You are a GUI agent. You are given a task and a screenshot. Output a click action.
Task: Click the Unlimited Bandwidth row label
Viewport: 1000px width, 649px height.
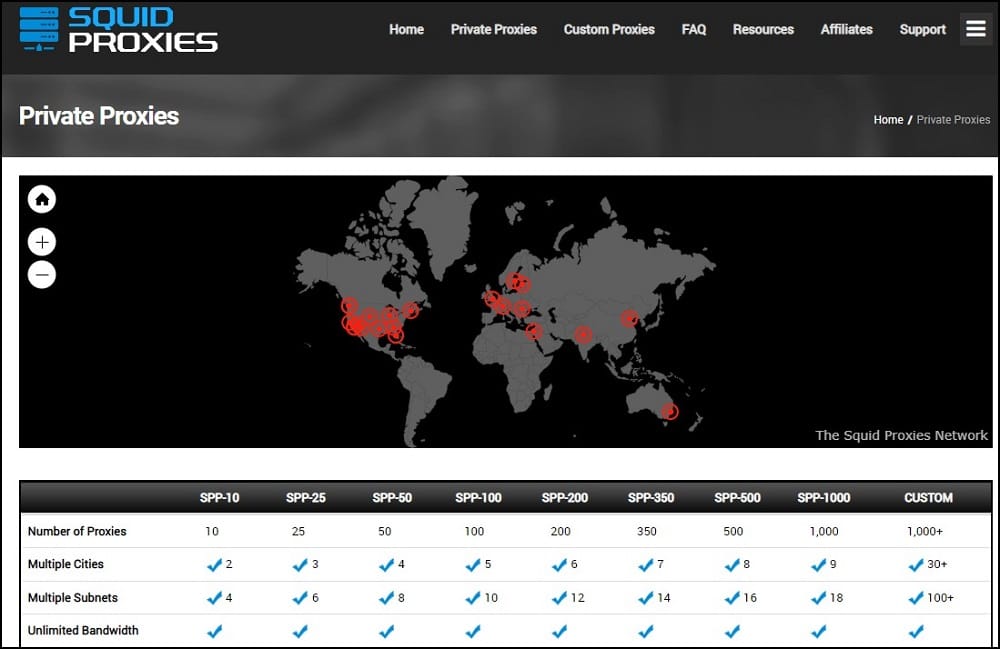[83, 631]
